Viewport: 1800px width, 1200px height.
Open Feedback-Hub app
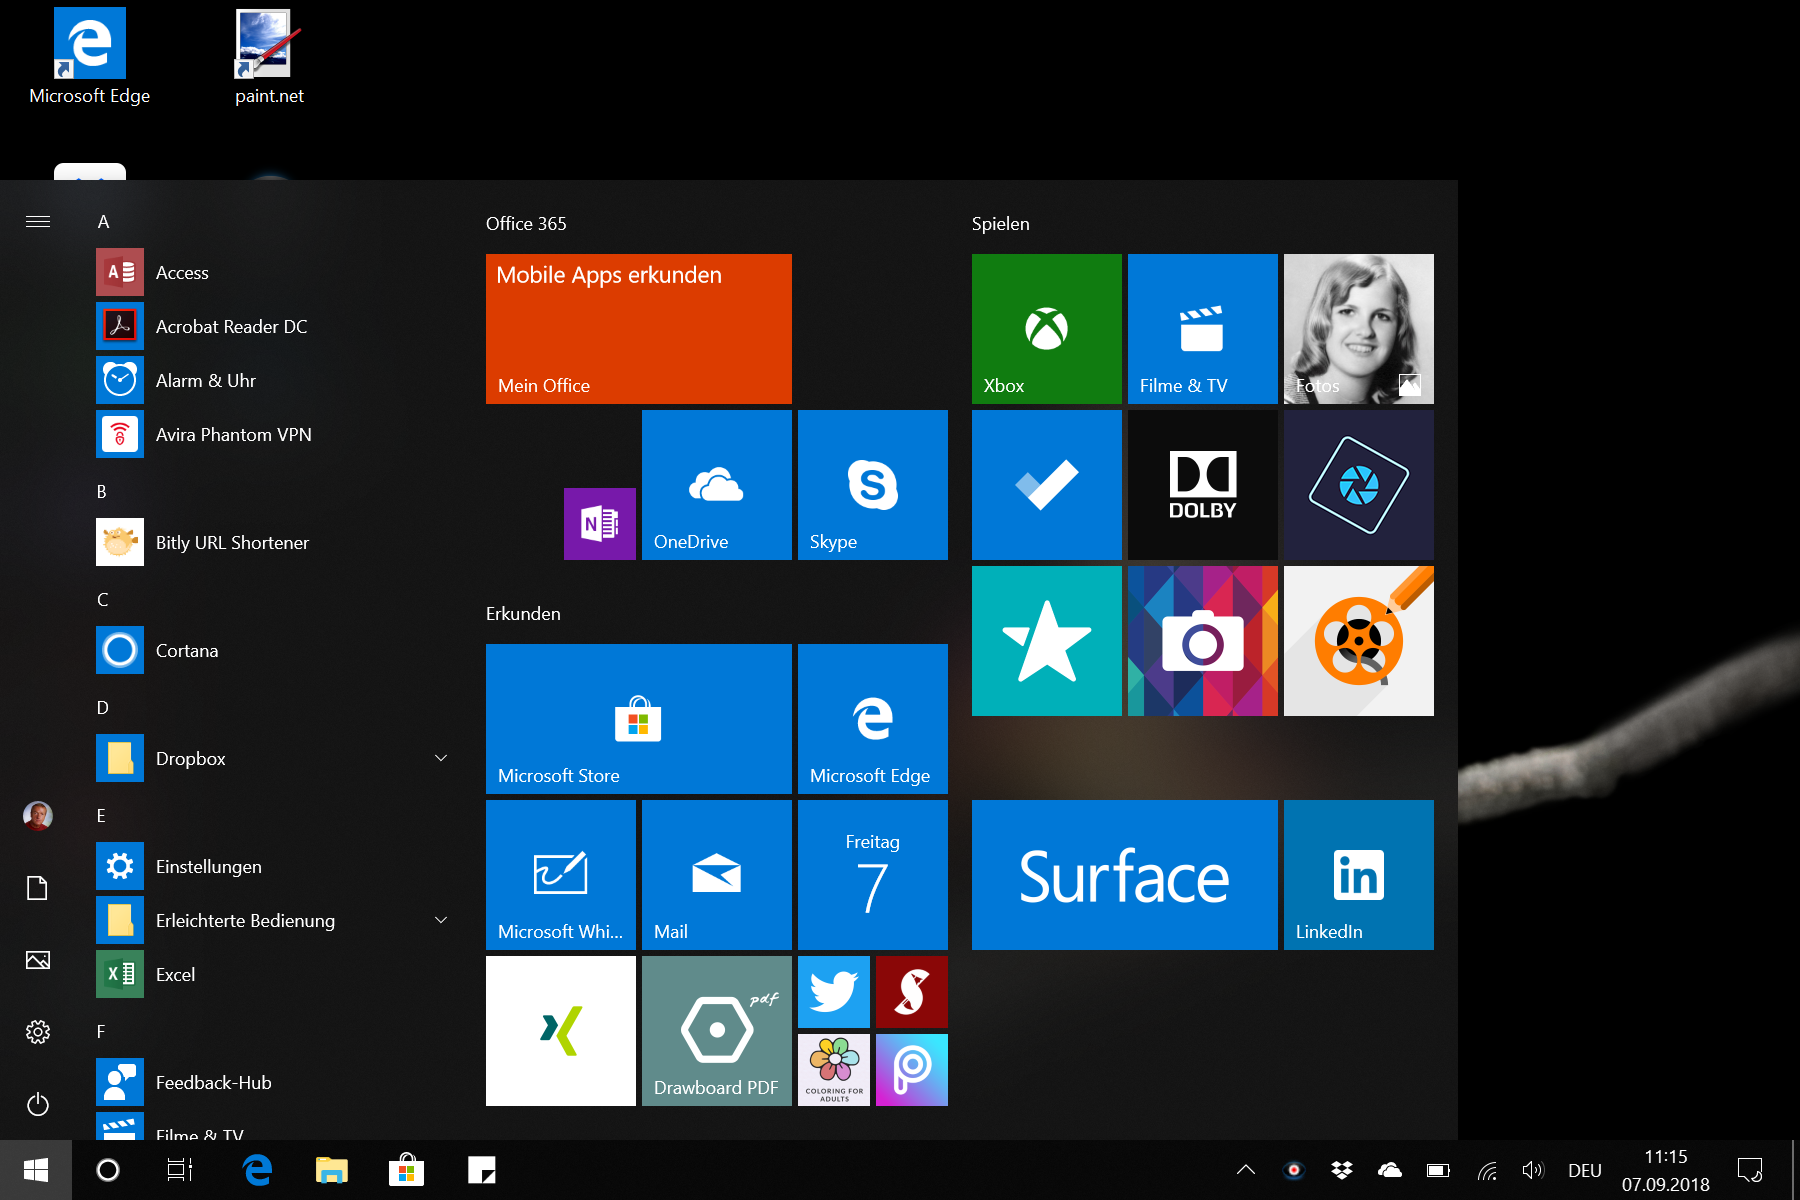click(x=272, y=1082)
